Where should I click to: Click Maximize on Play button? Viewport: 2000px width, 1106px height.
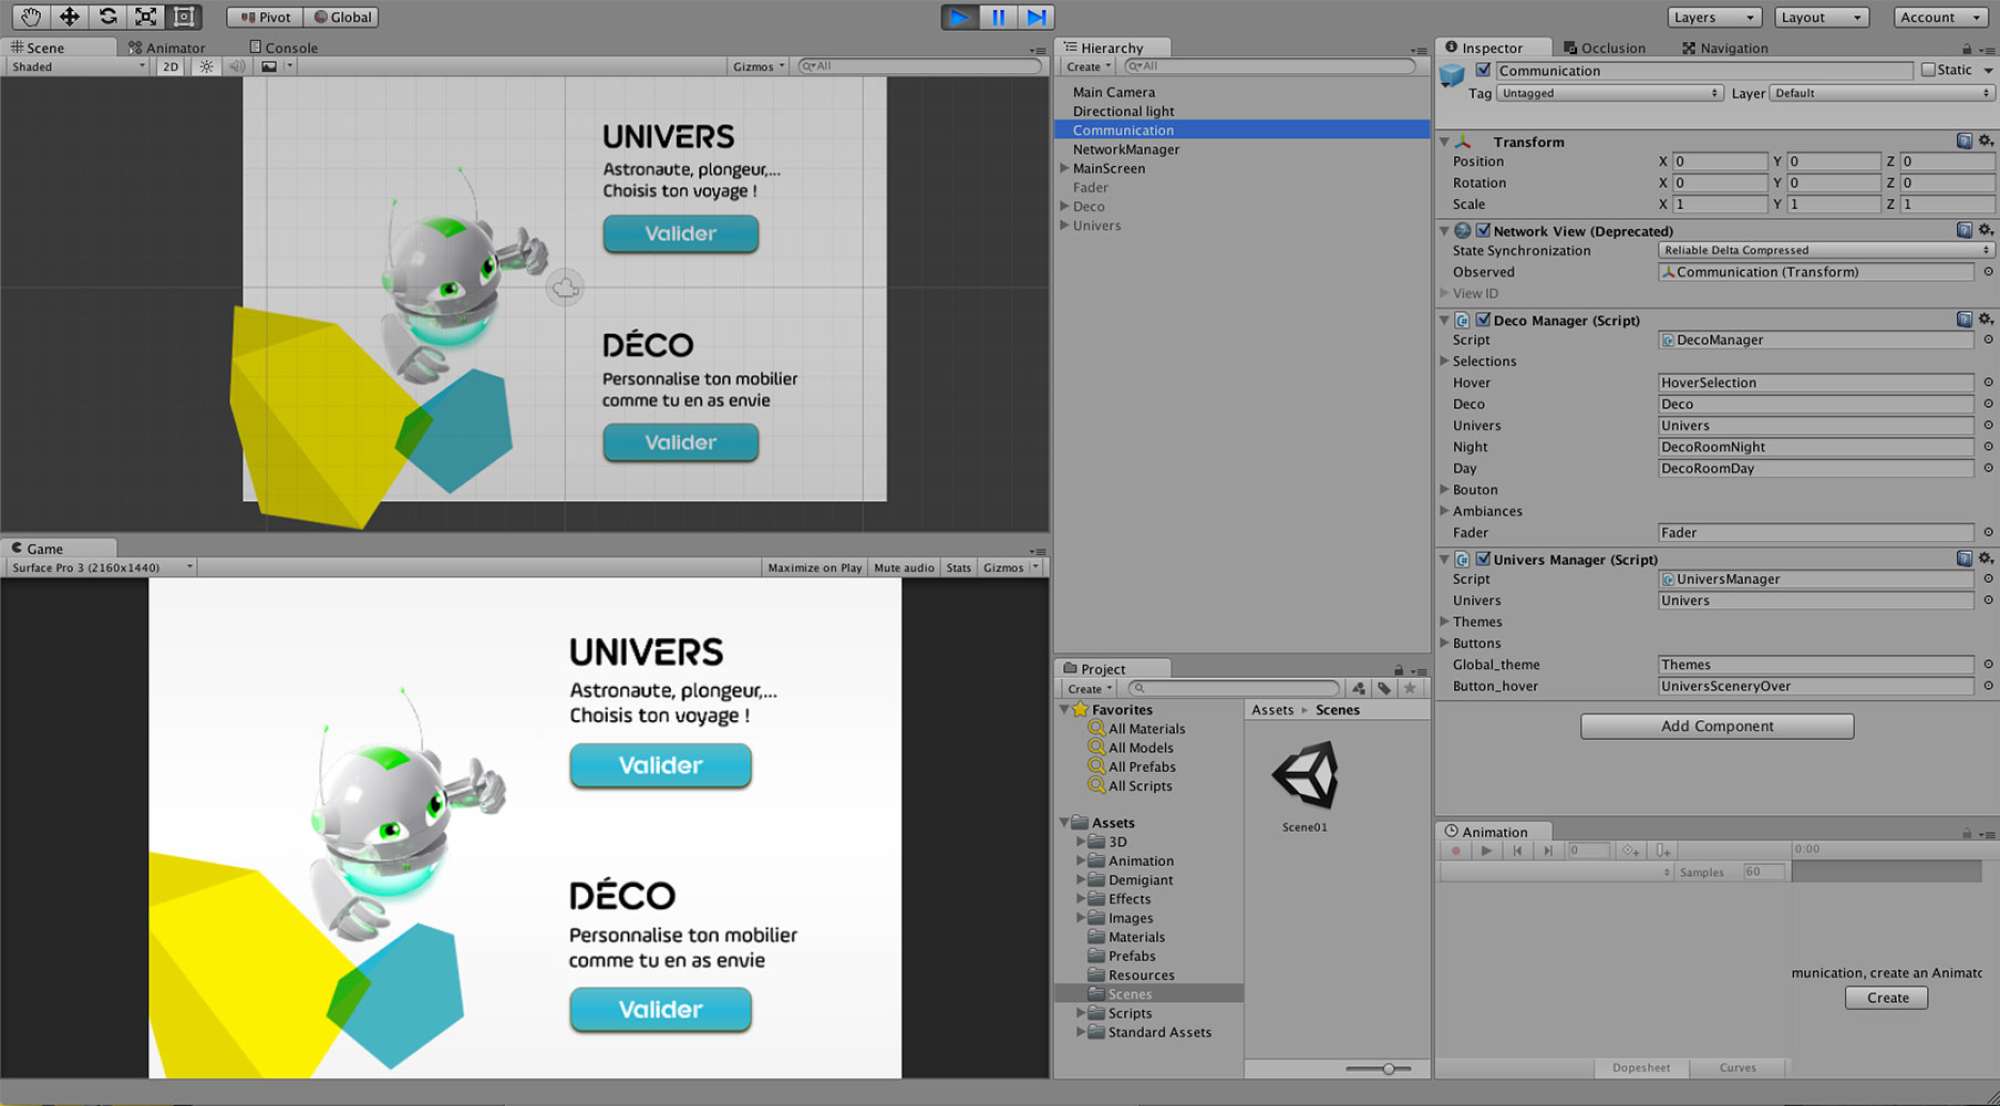(814, 567)
